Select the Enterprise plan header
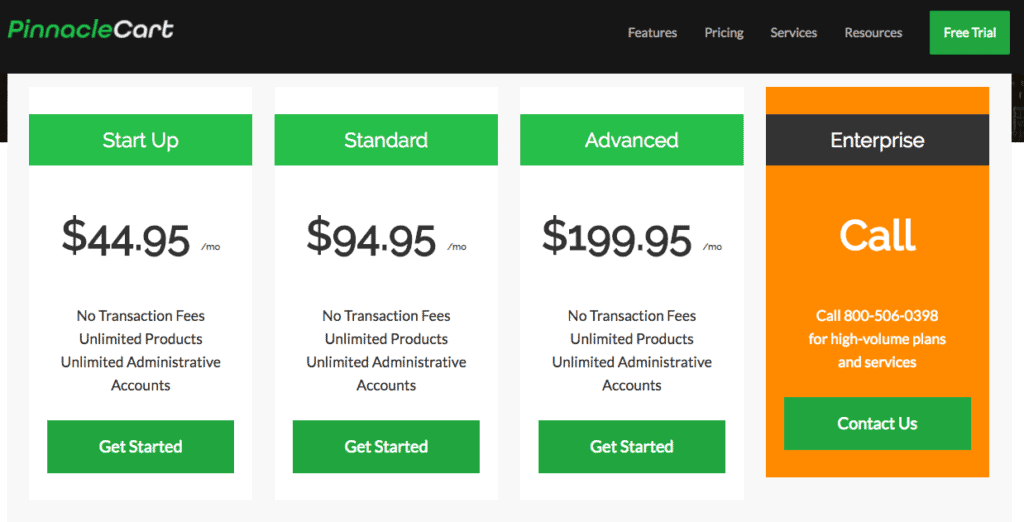 pyautogui.click(x=877, y=140)
